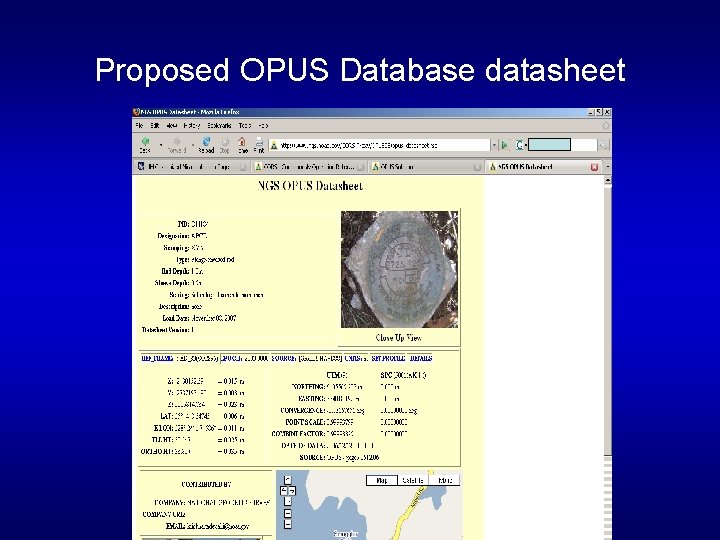Click inside the browser search field

point(561,145)
